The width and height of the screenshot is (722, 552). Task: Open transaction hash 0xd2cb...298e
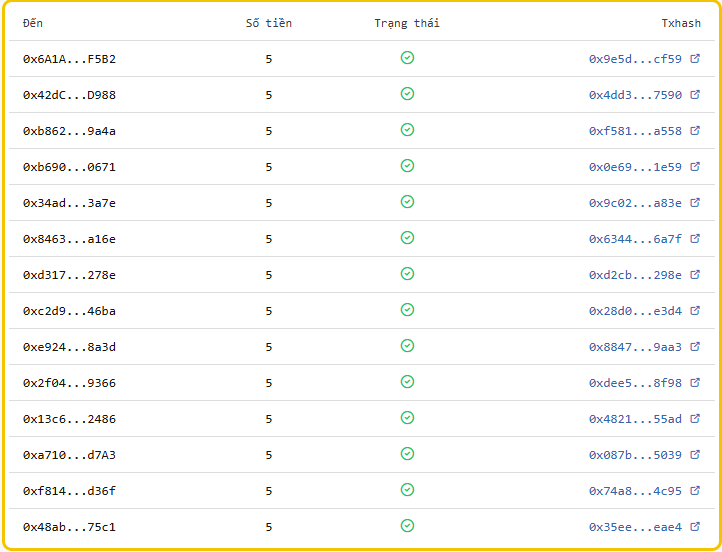pos(635,275)
